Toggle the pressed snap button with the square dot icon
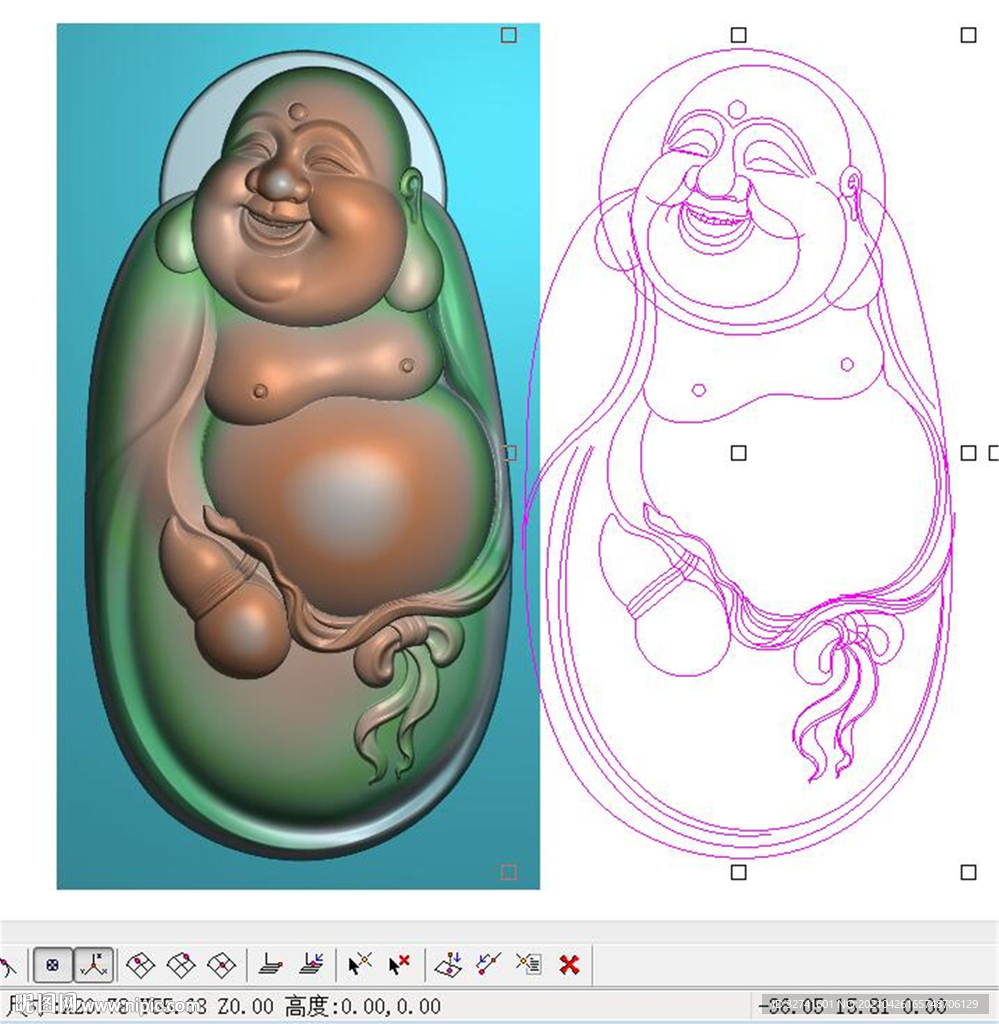This screenshot has height=1024, width=999. (53, 966)
